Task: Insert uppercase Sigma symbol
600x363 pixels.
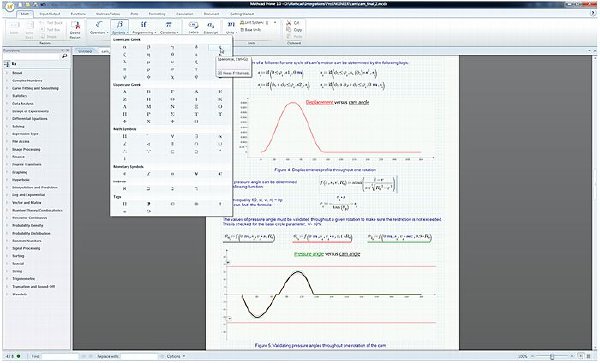Action: tap(172, 114)
